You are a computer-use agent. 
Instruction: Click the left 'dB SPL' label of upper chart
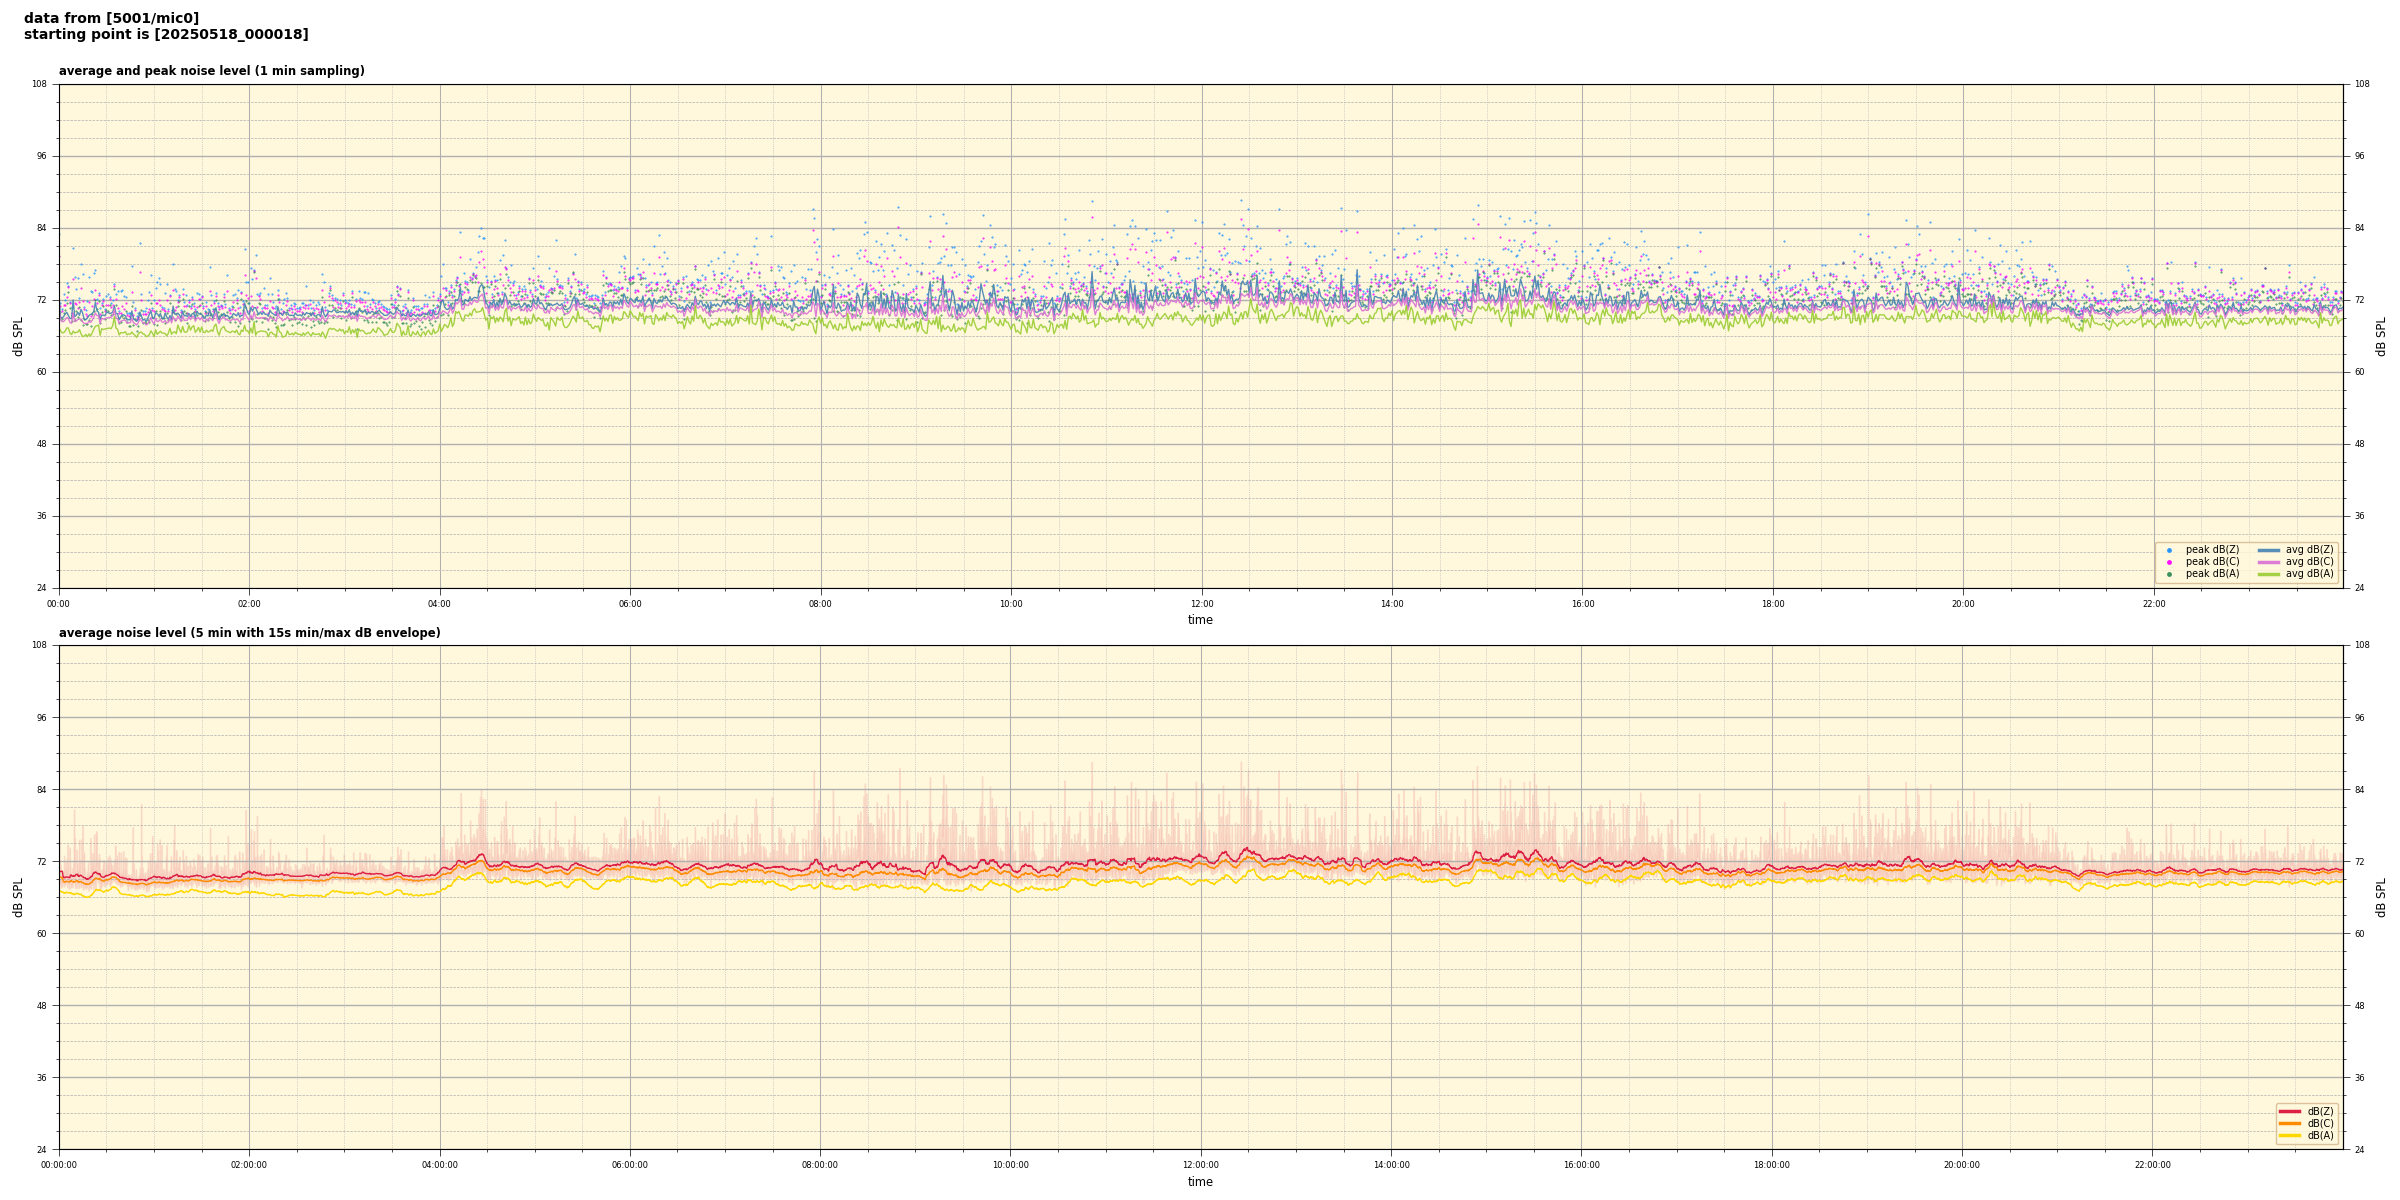click(x=18, y=336)
